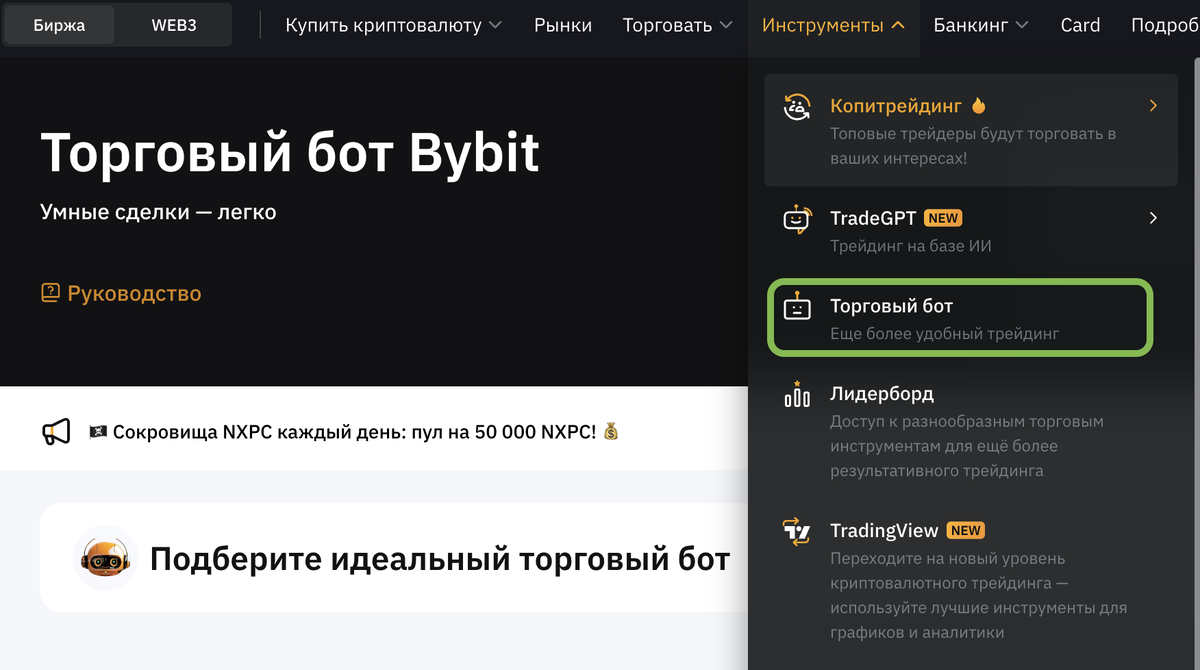Open the Купить криптовалюту dropdown
The width and height of the screenshot is (1200, 670).
(393, 26)
